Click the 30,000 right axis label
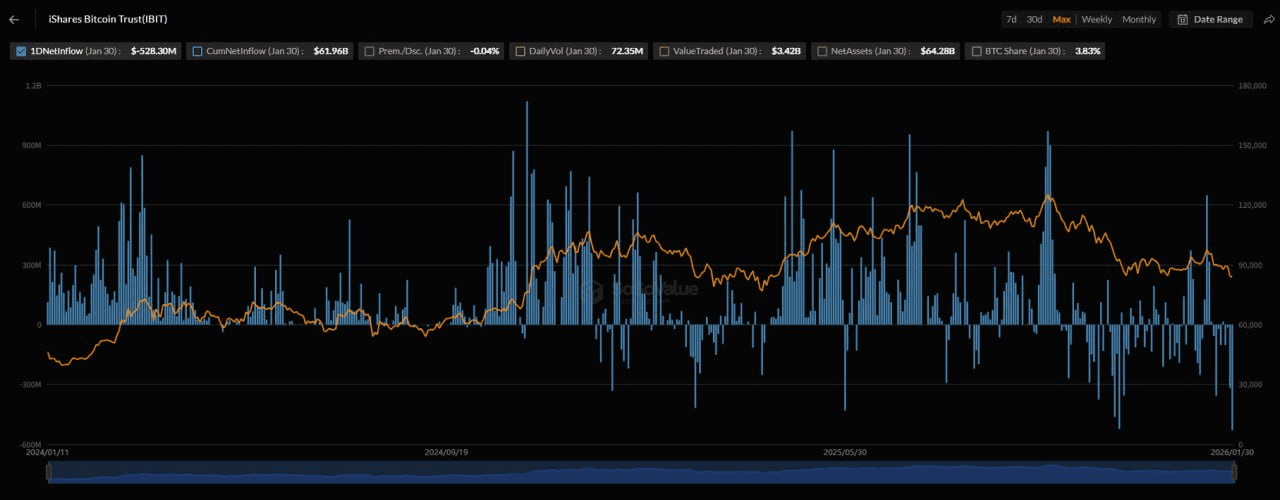 (x=1251, y=385)
